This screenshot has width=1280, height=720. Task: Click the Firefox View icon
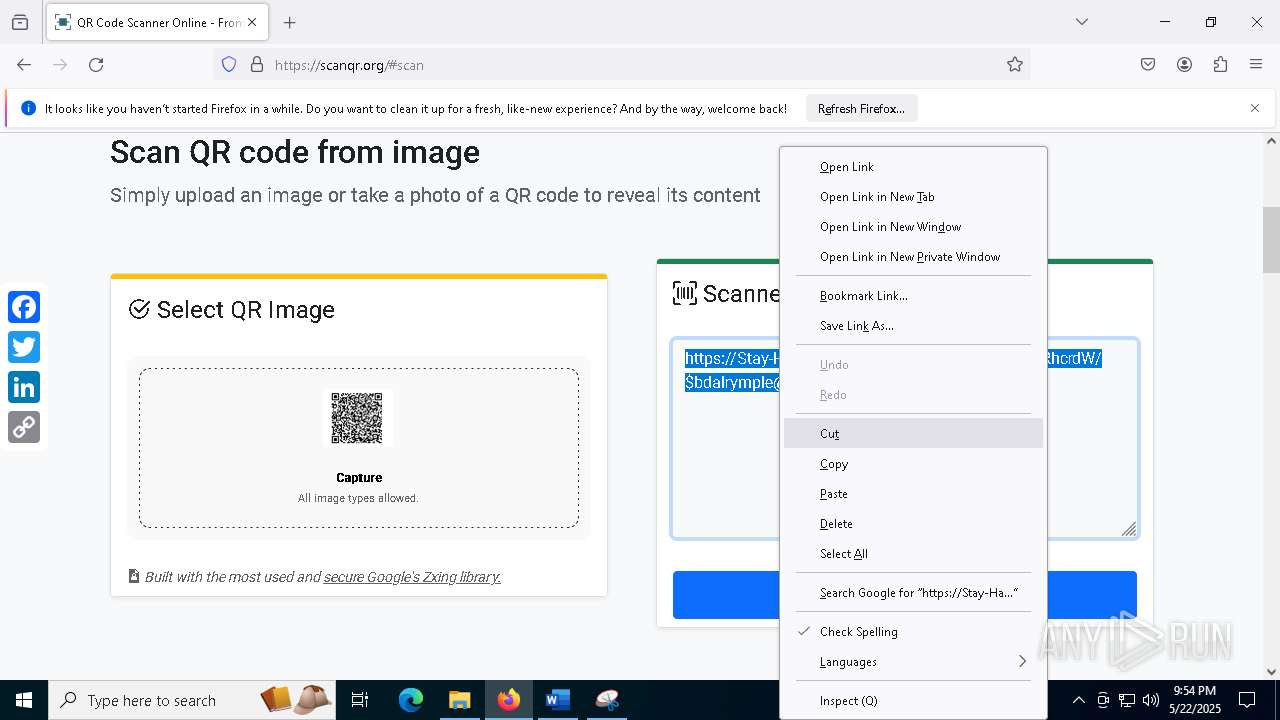click(x=20, y=22)
